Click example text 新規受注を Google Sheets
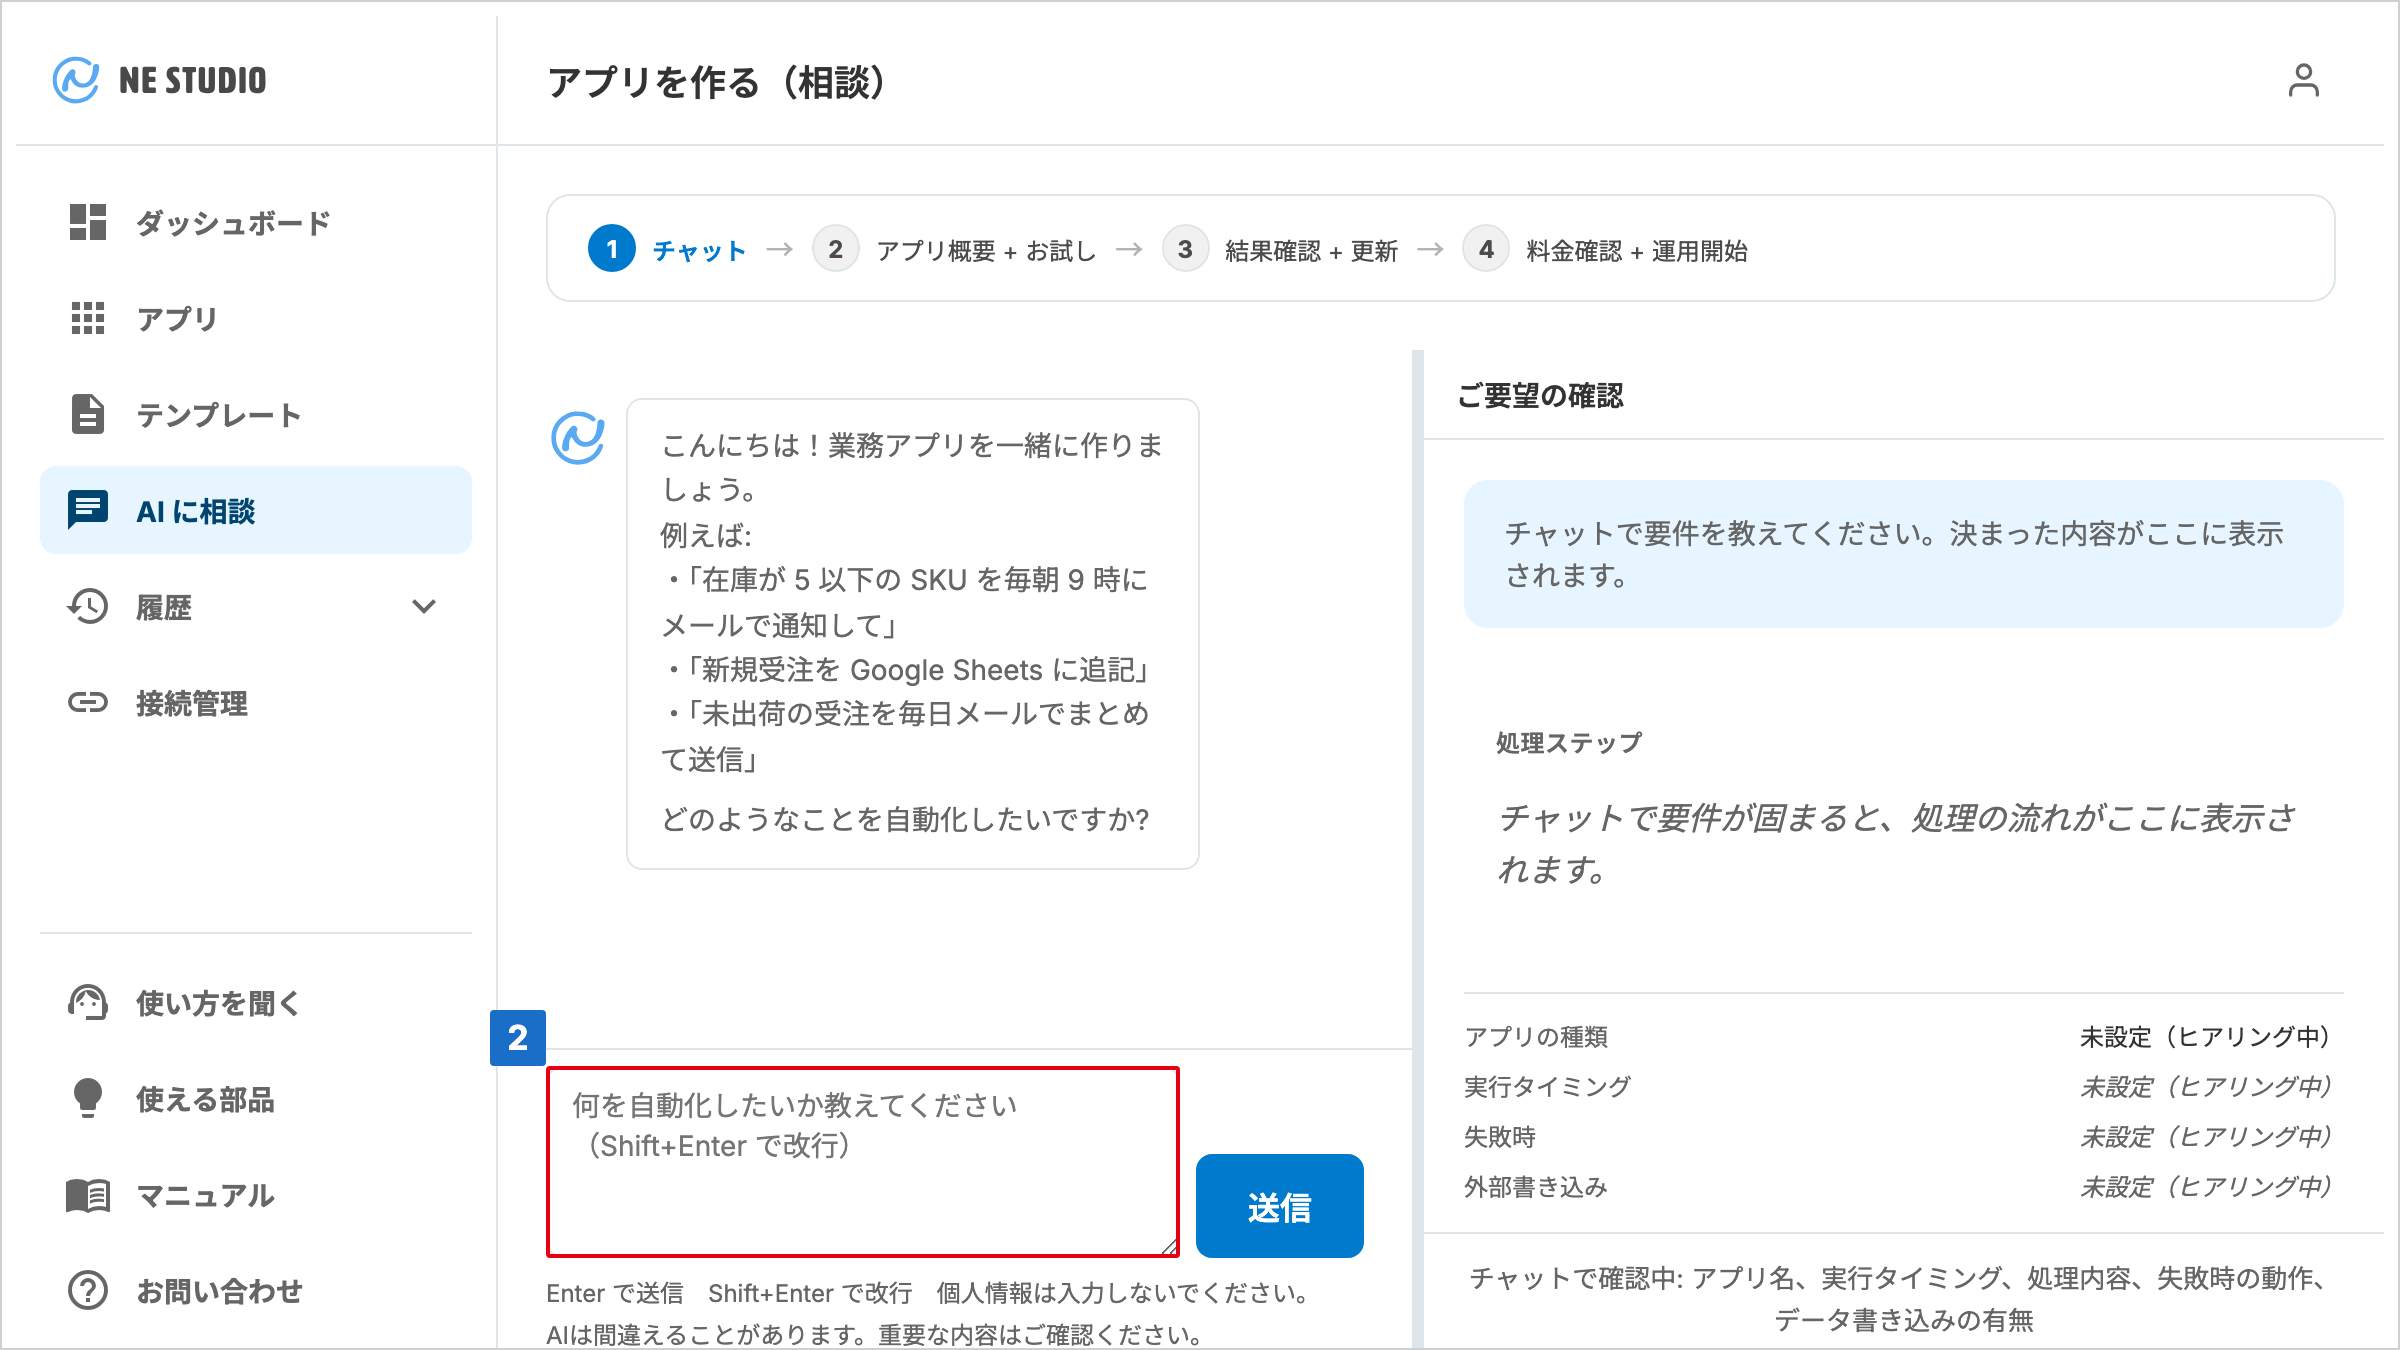Viewport: 2400px width, 1350px height. pyautogui.click(x=907, y=669)
